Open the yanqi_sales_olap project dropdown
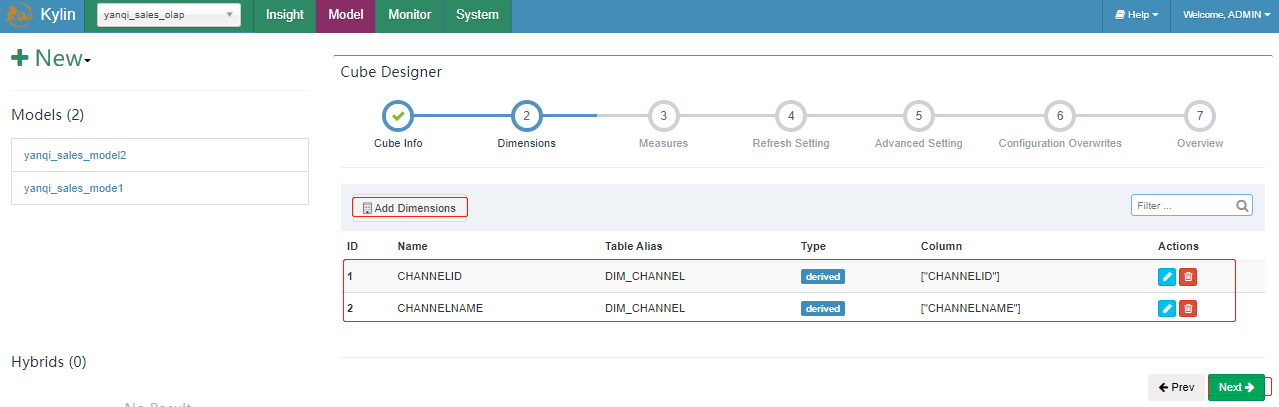 click(x=168, y=15)
